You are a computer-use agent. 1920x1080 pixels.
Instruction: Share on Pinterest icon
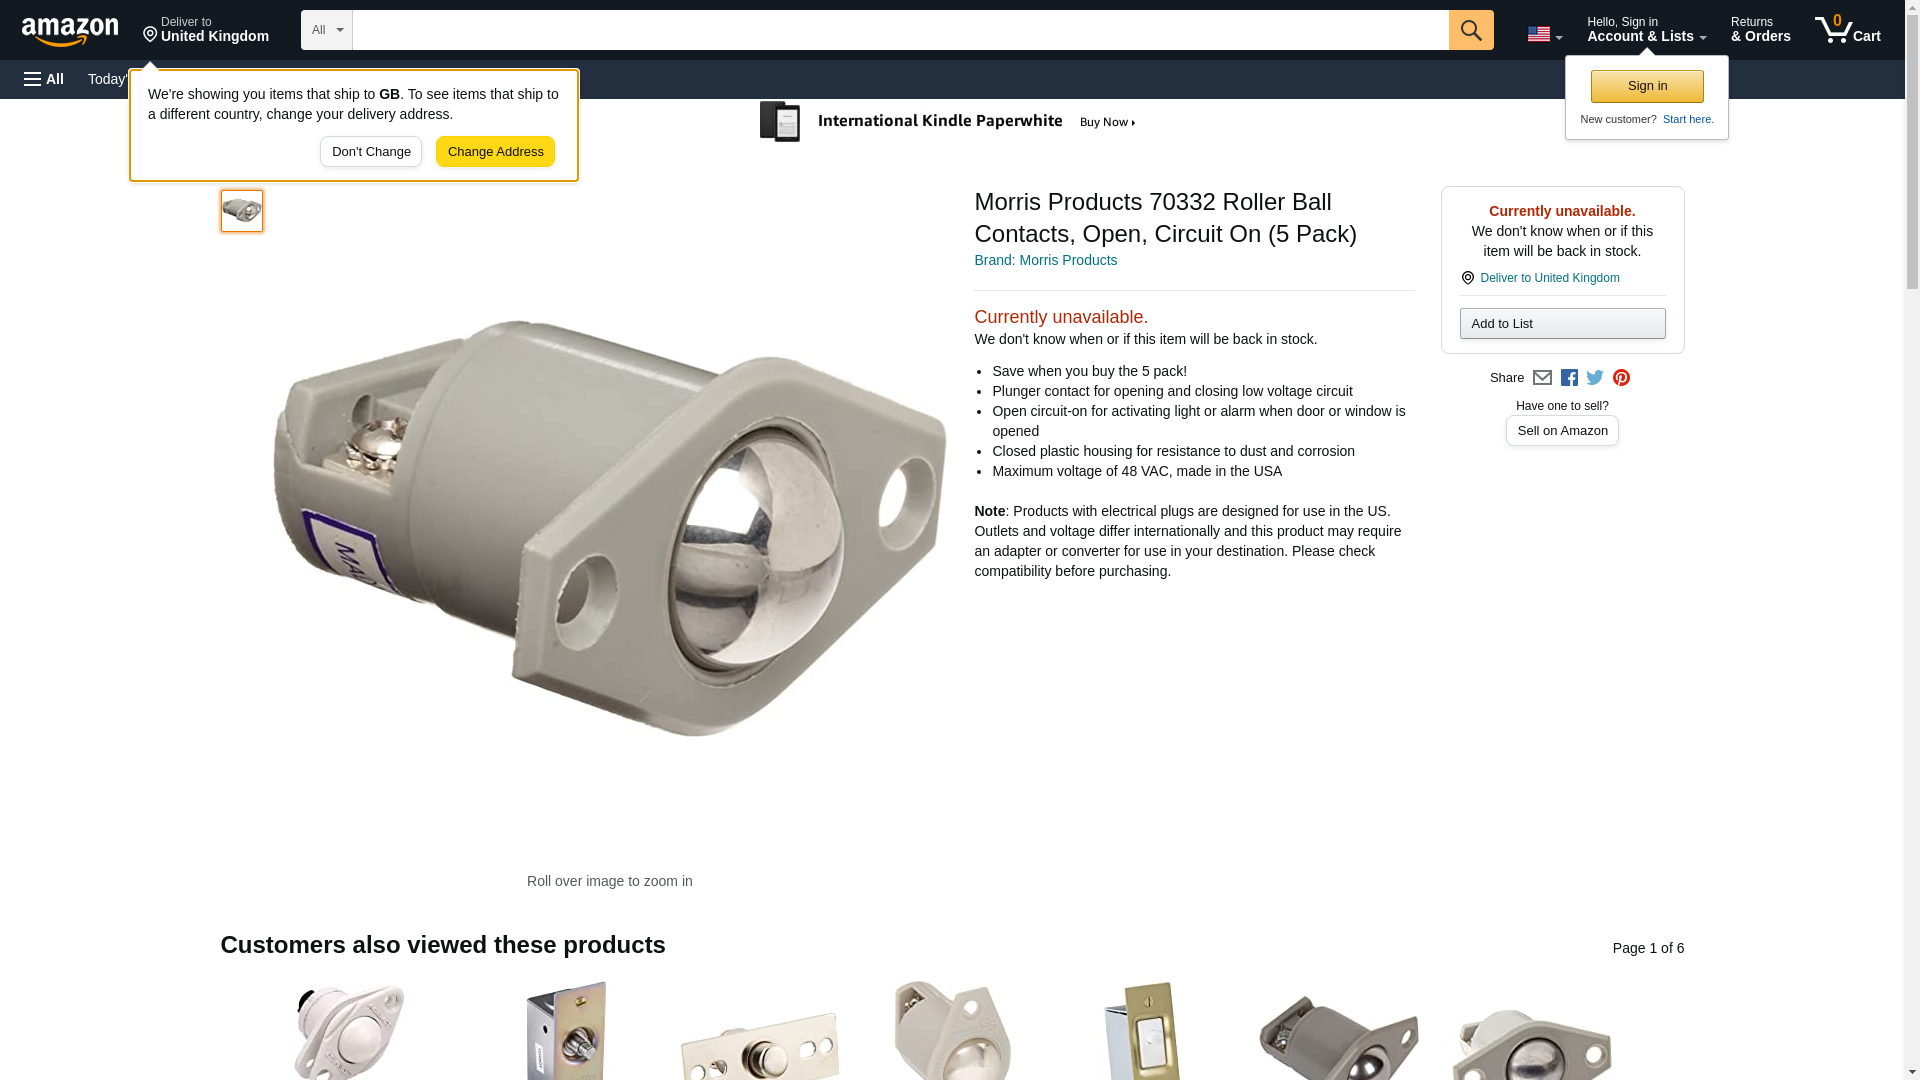point(1621,378)
